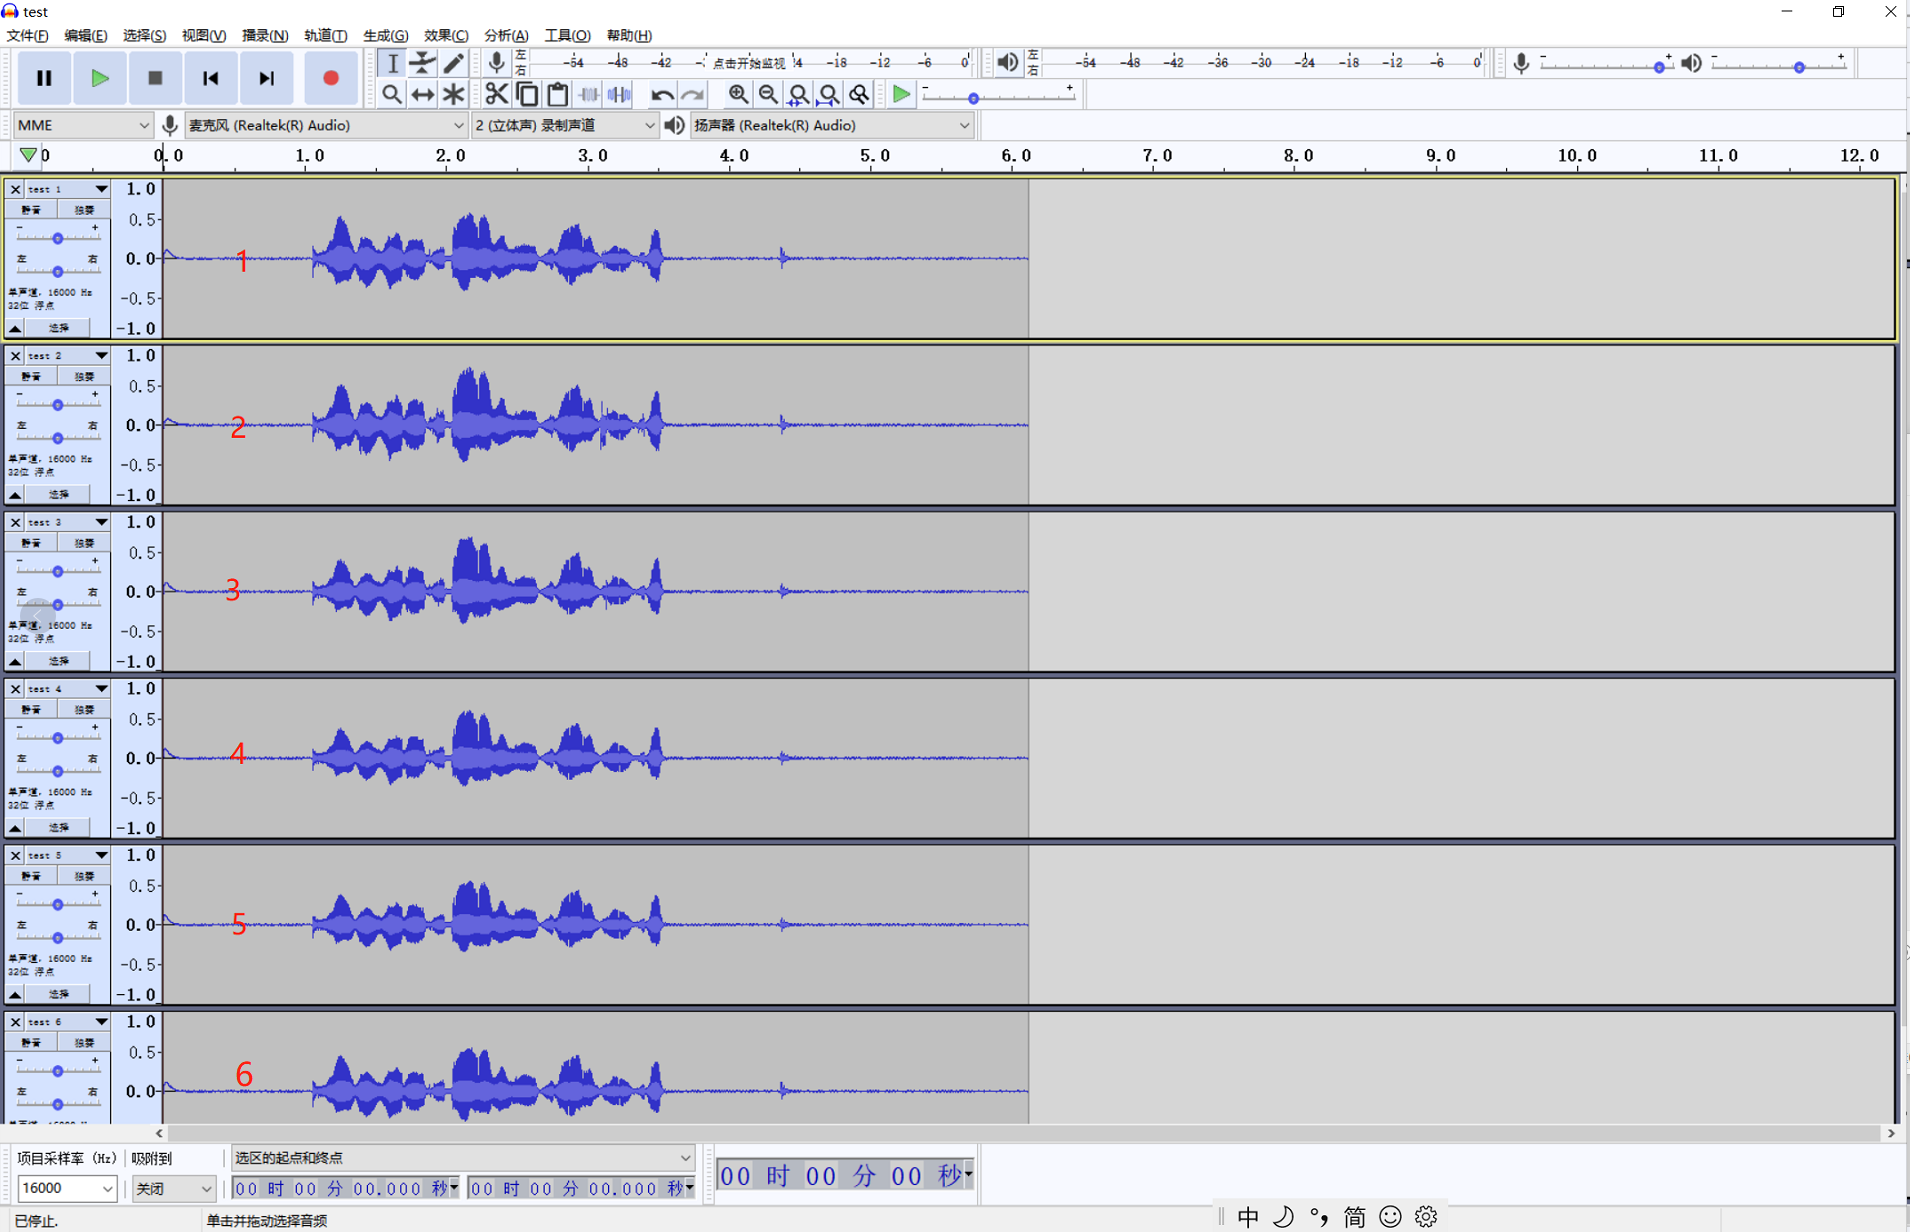Mute the test 1 track
This screenshot has height=1232, width=1910.
[x=31, y=210]
